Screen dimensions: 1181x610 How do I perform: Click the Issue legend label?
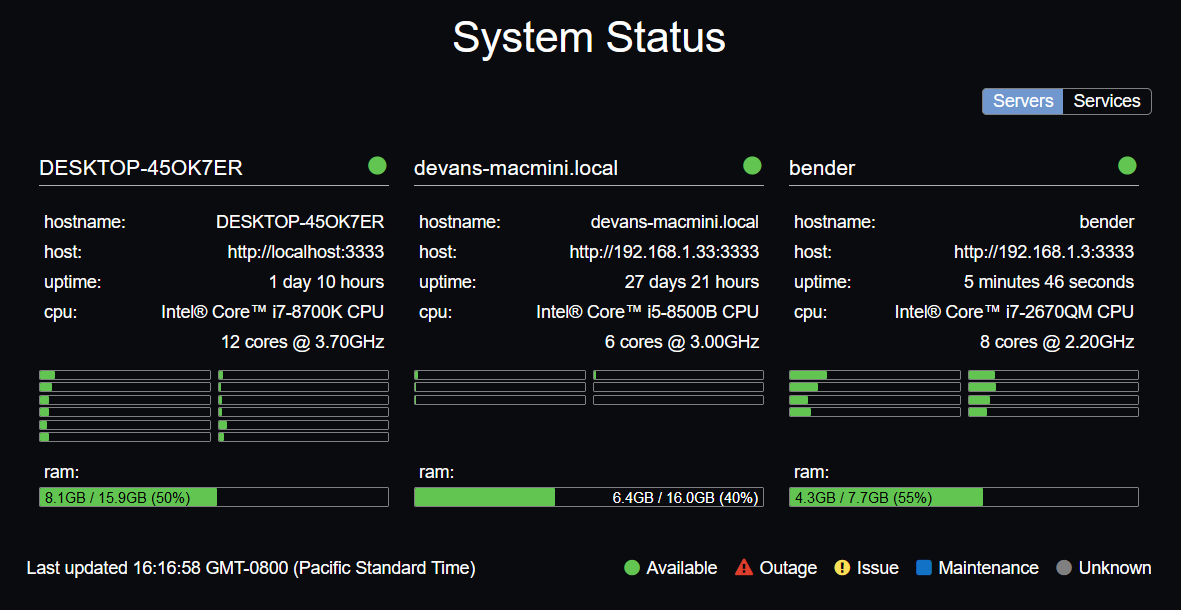(x=877, y=568)
